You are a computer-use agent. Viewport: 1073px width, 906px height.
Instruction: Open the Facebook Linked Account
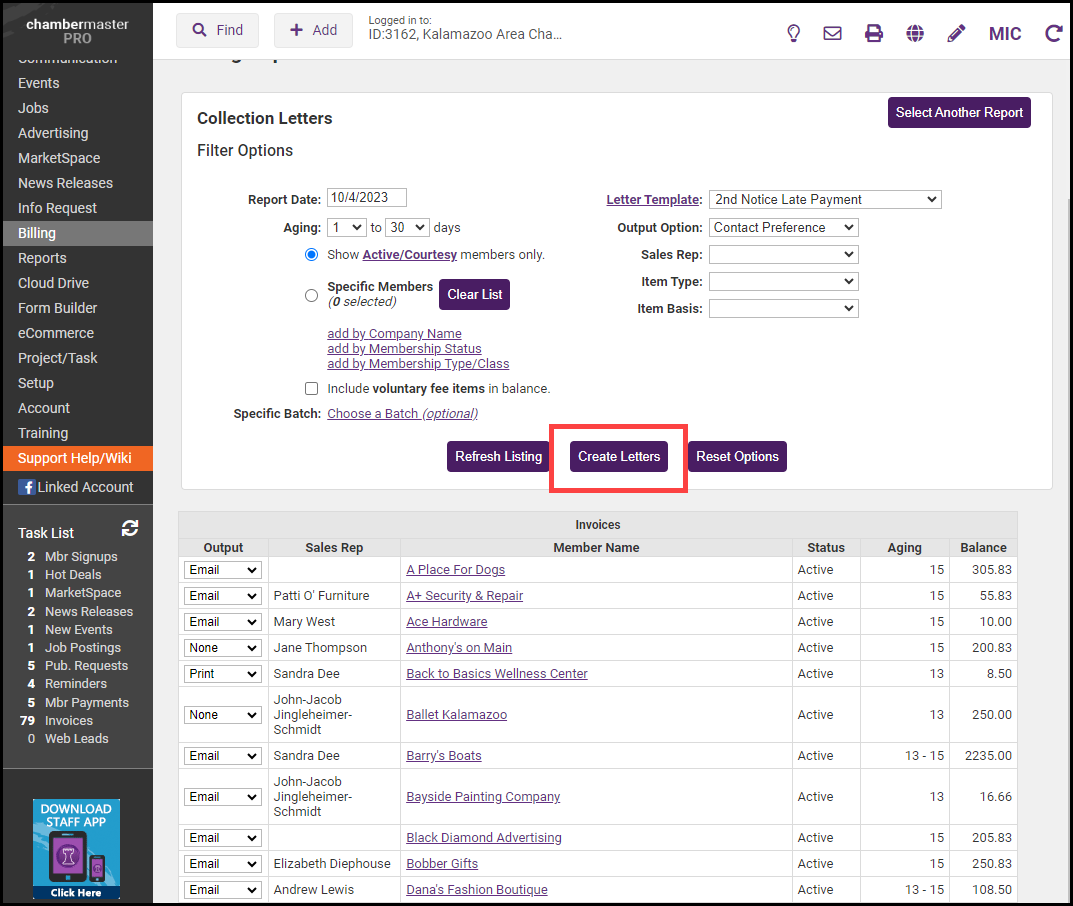[77, 487]
